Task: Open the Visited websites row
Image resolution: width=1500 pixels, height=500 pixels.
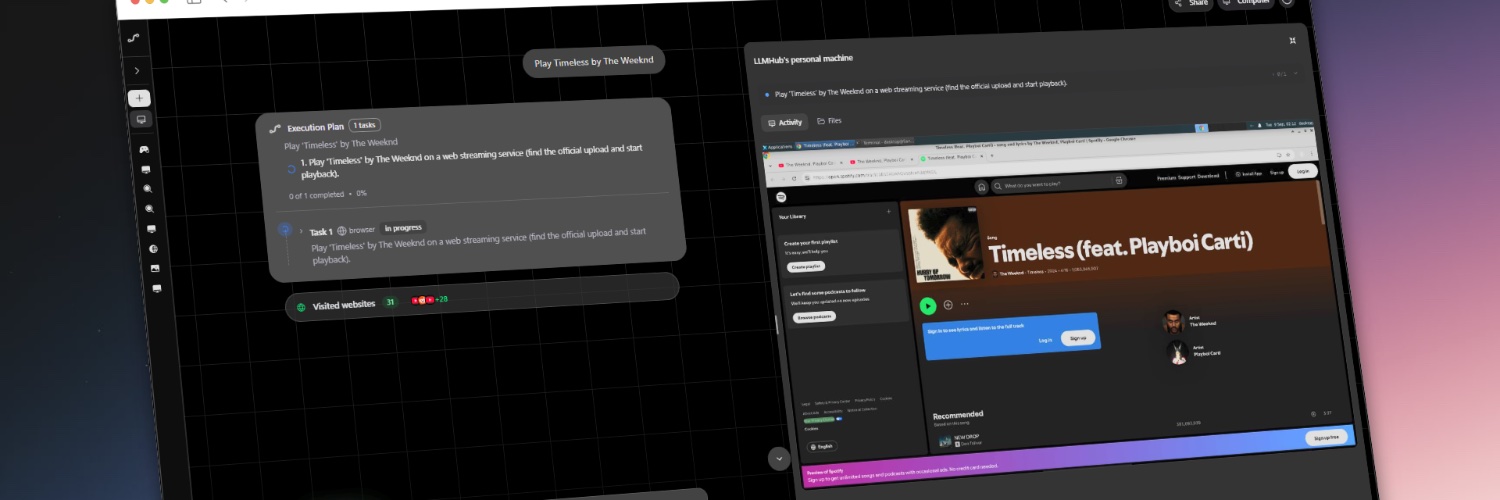Action: click(482, 299)
